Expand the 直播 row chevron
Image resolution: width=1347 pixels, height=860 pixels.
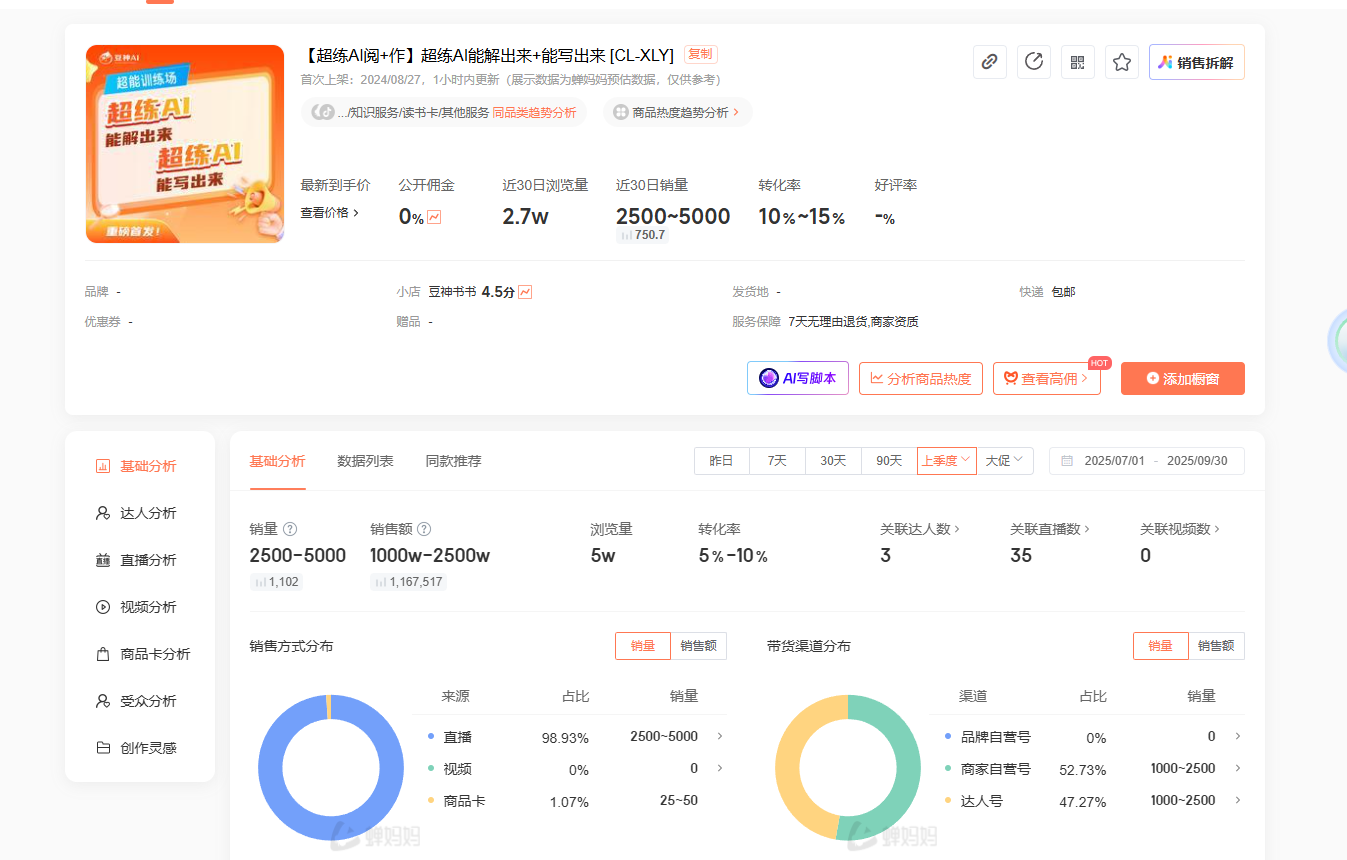(x=720, y=736)
